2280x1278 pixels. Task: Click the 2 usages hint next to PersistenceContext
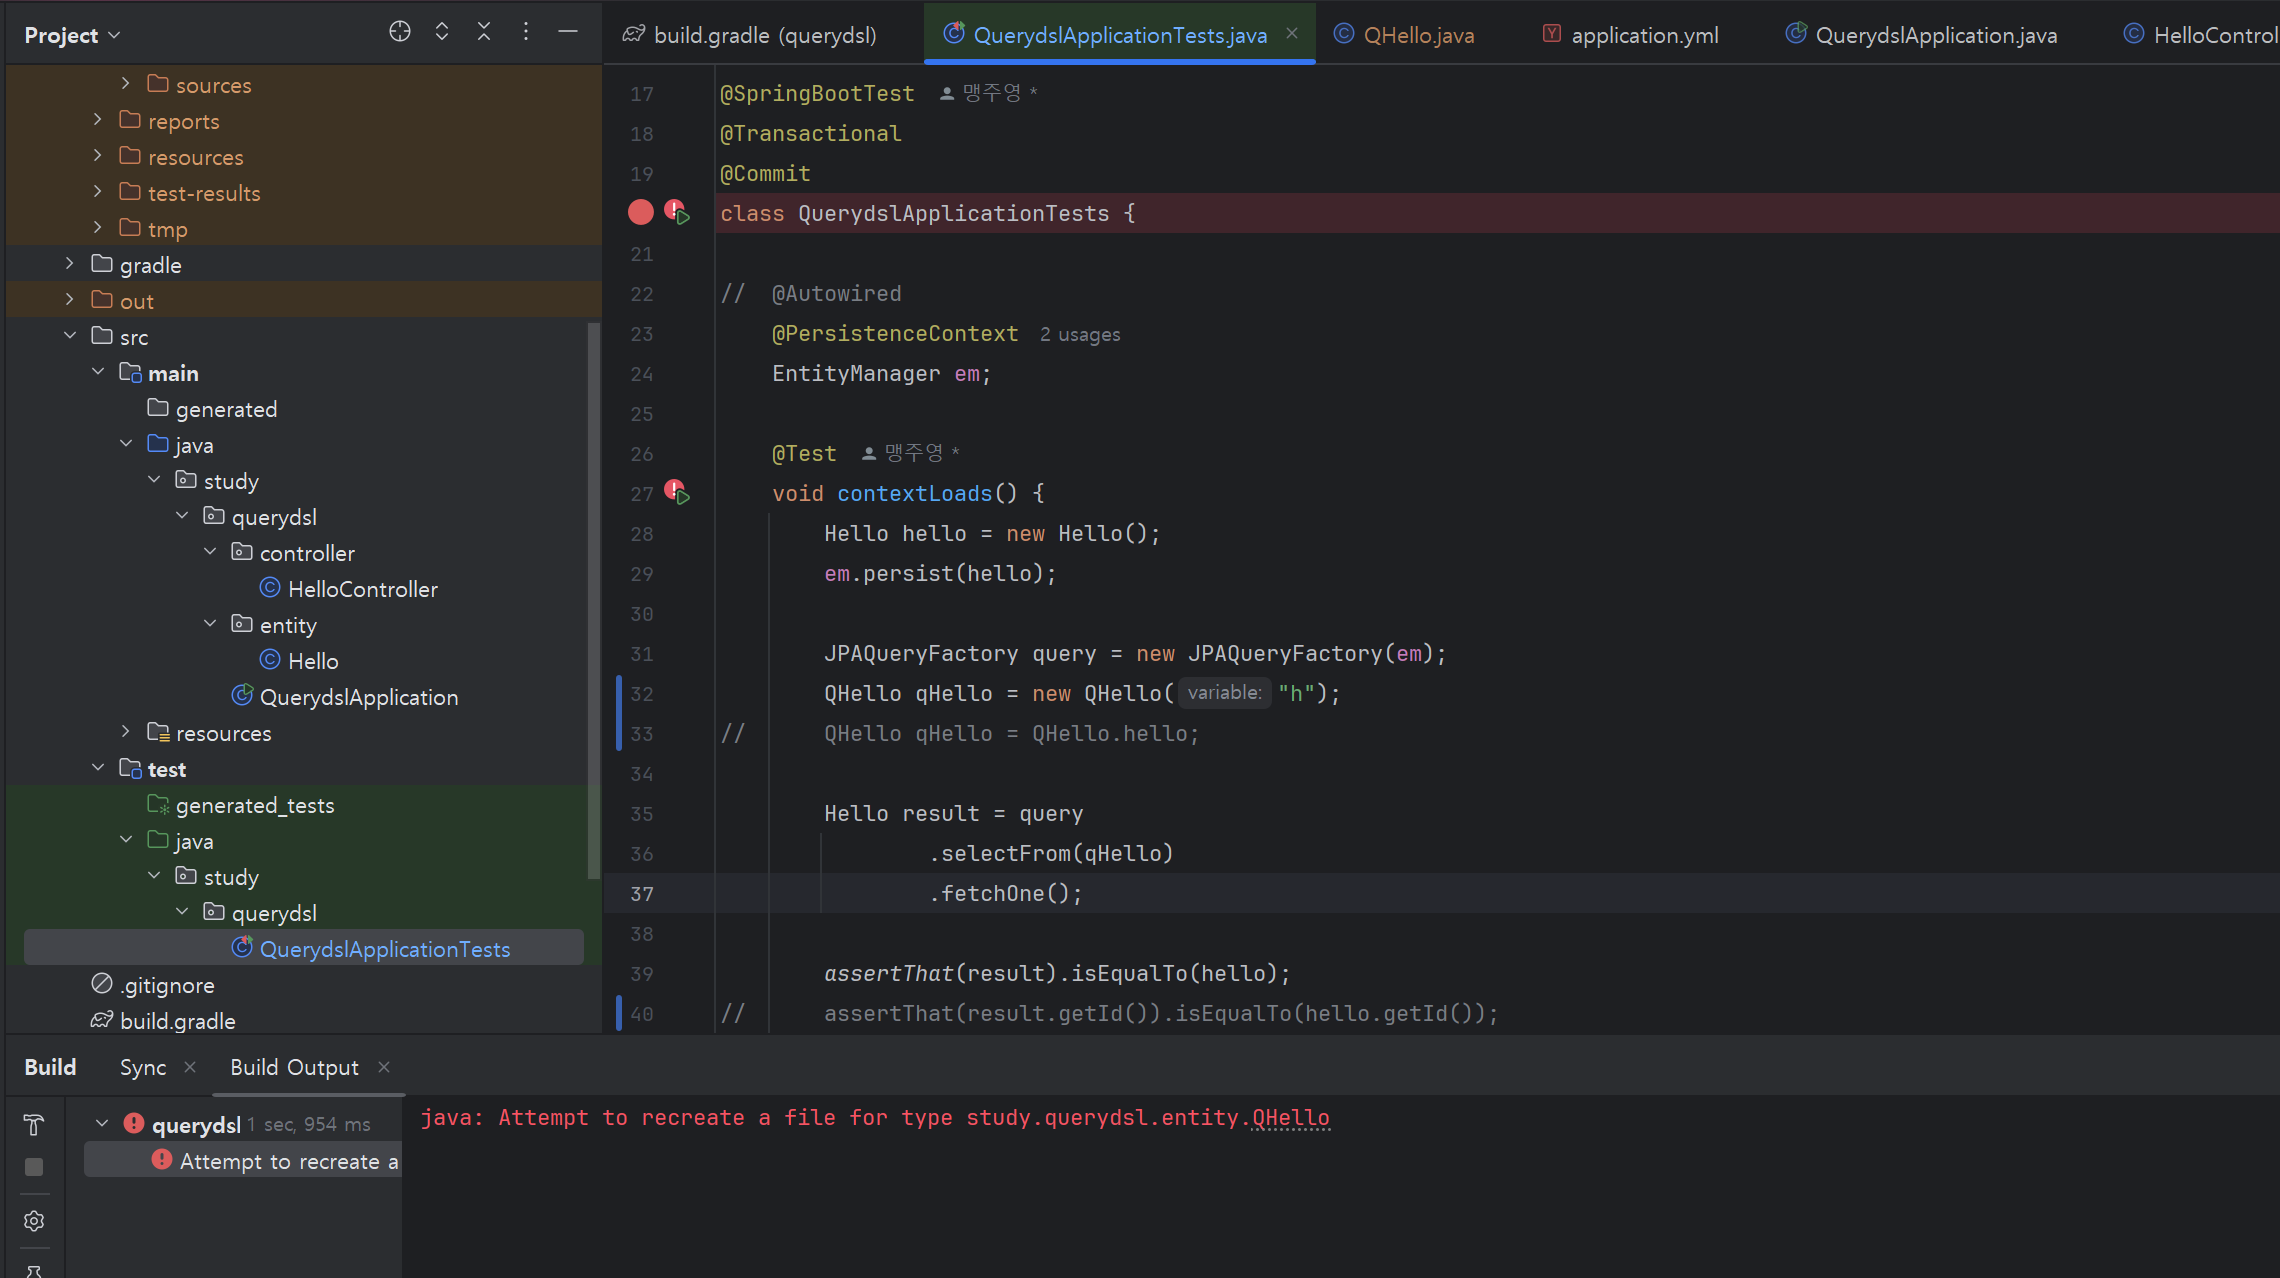[x=1080, y=335]
